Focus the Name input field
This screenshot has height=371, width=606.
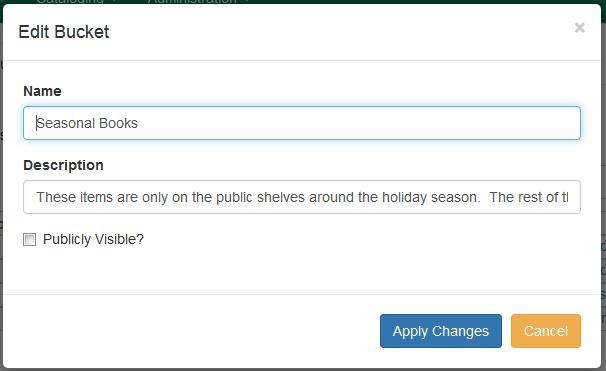click(x=302, y=123)
